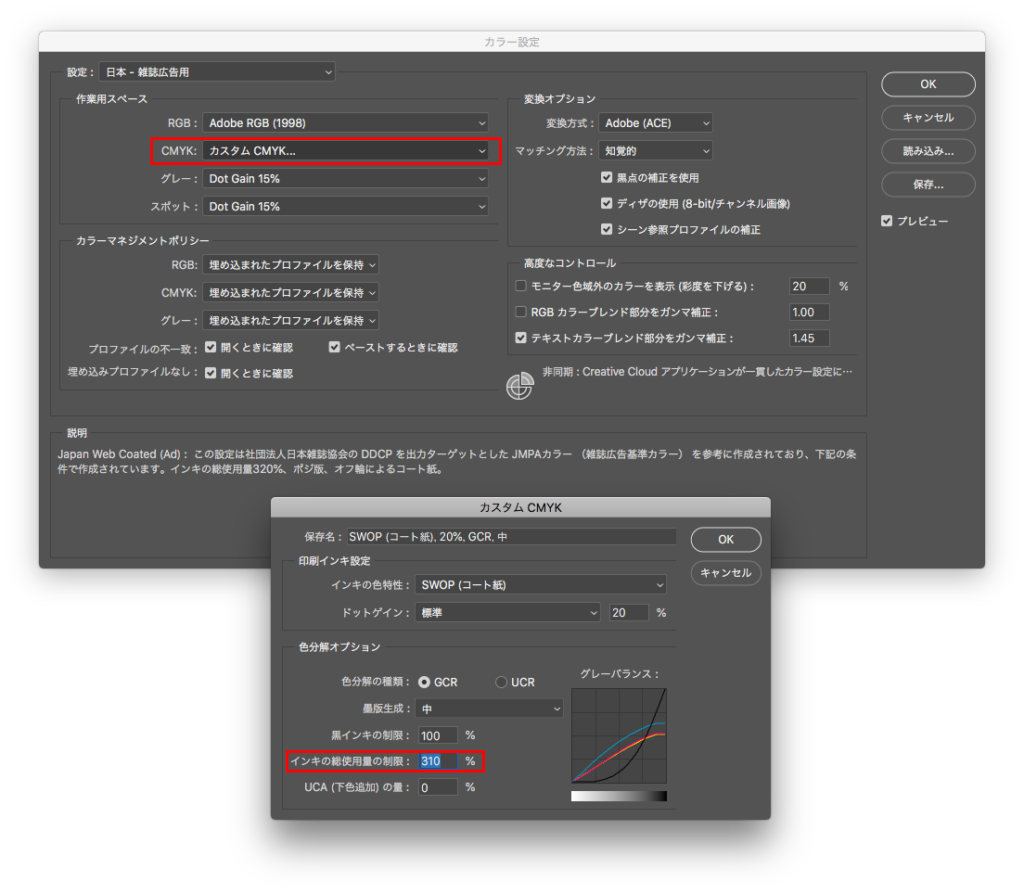The width and height of the screenshot is (1024, 894).
Task: Click the RGB blend gamma 1.00 field
Action: (x=809, y=312)
